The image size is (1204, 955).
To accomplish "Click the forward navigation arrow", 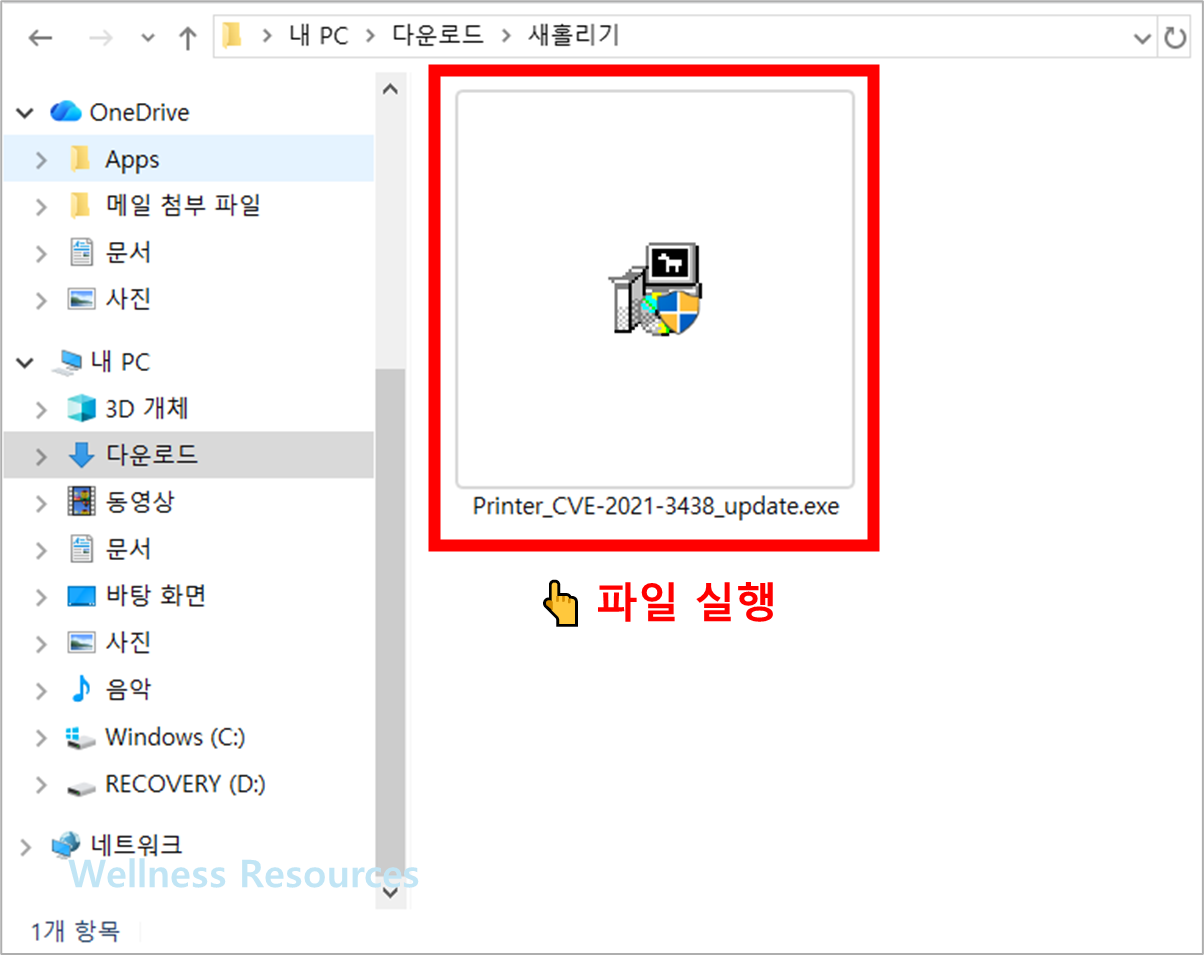I will click(100, 38).
